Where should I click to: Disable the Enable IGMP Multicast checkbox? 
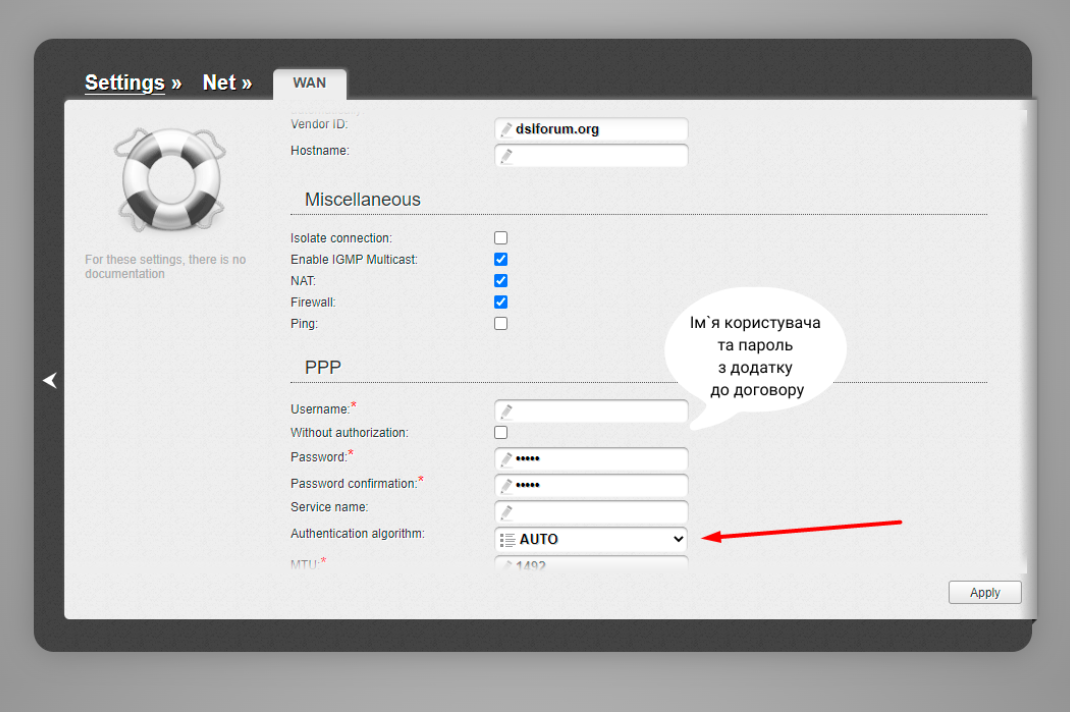click(x=500, y=259)
